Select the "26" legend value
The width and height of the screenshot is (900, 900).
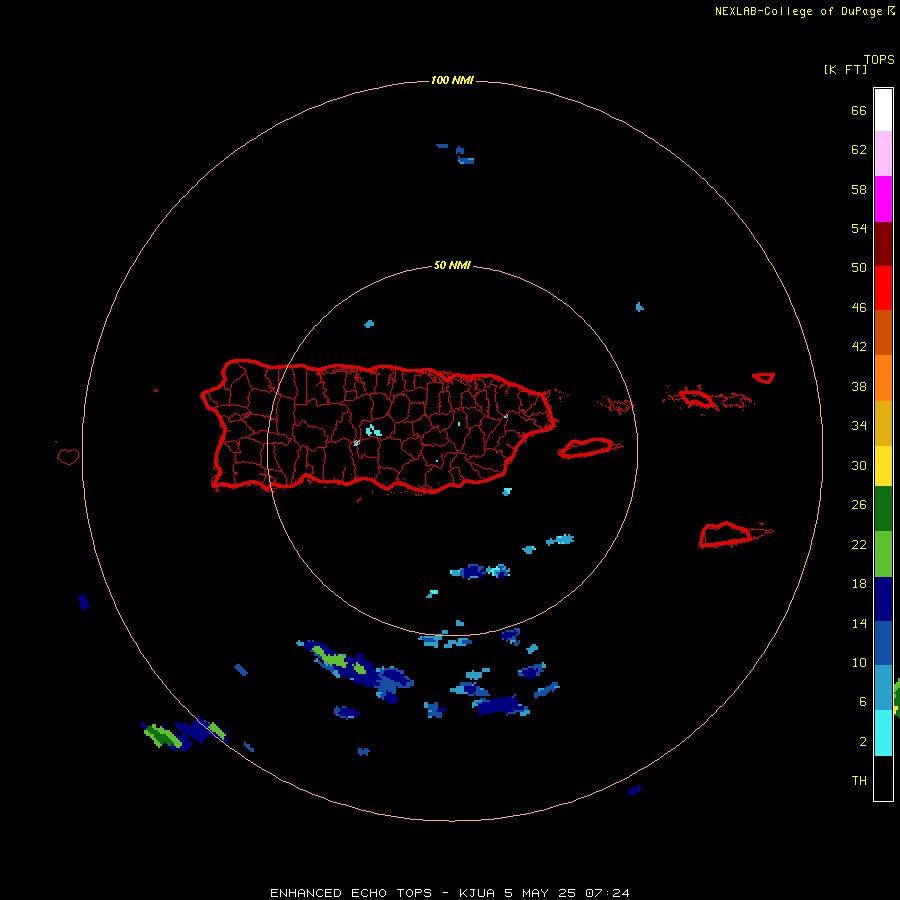pos(859,505)
